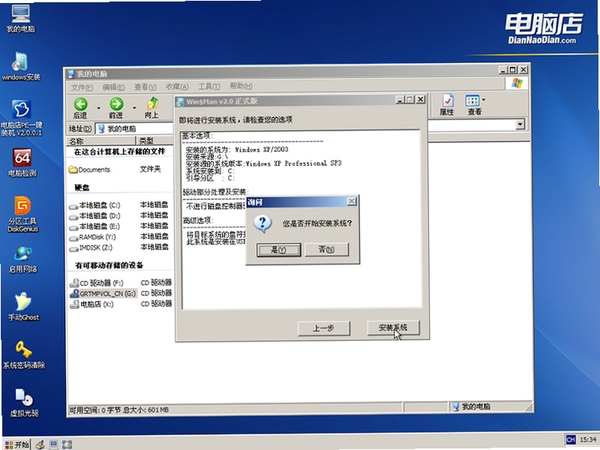Viewport: 600px width, 450px height.
Task: Select 电脑店 (X:) drive
Action: coord(92,305)
